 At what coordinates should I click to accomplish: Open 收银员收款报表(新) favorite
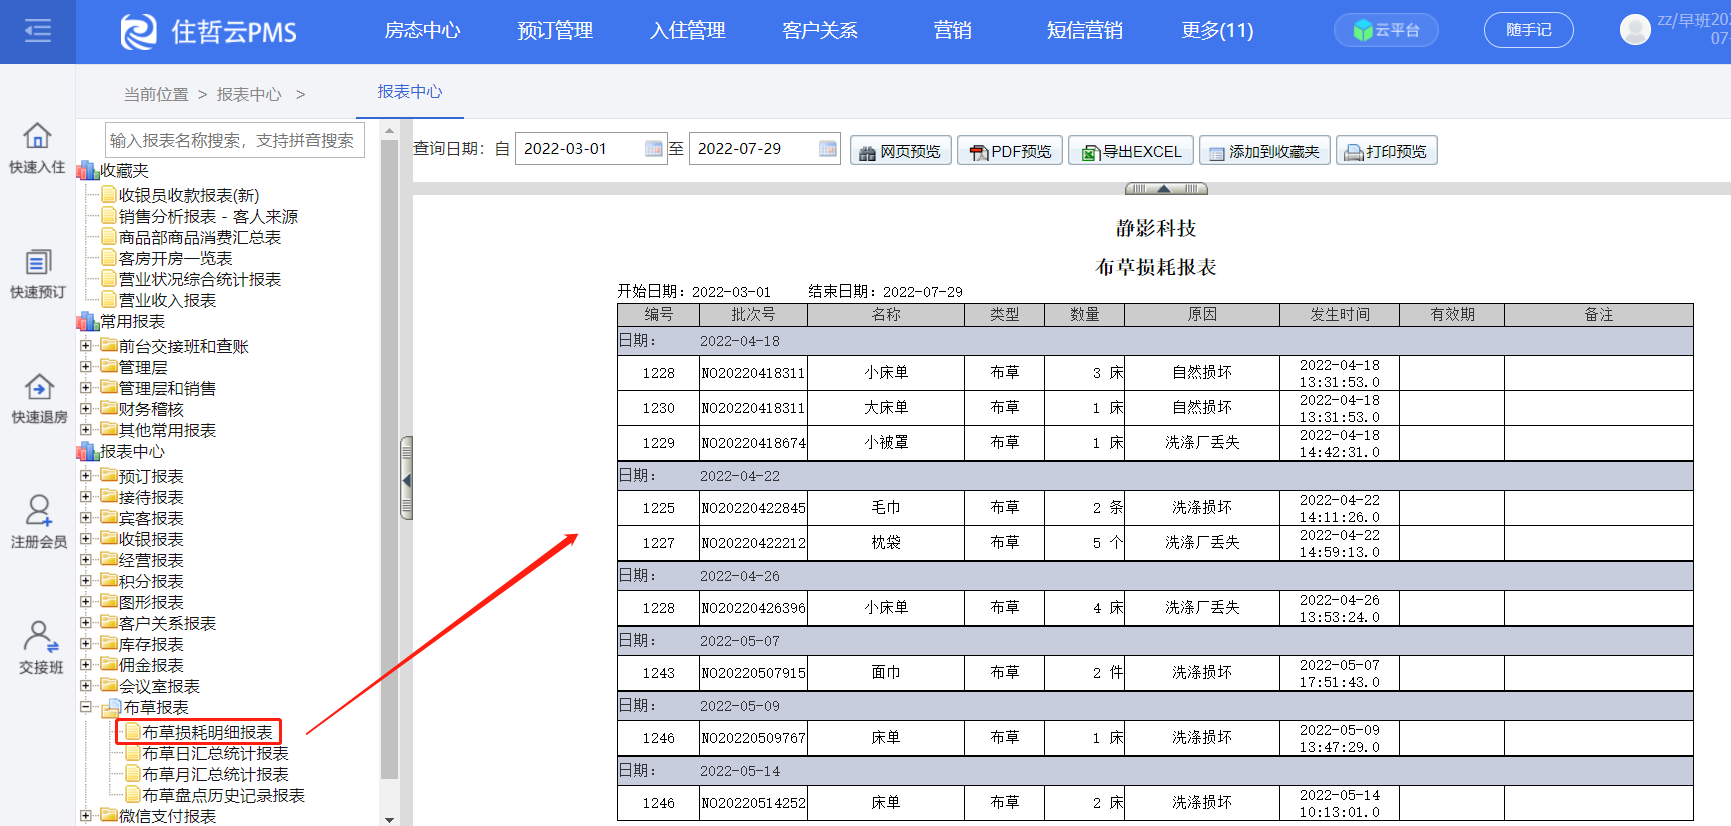(x=189, y=195)
